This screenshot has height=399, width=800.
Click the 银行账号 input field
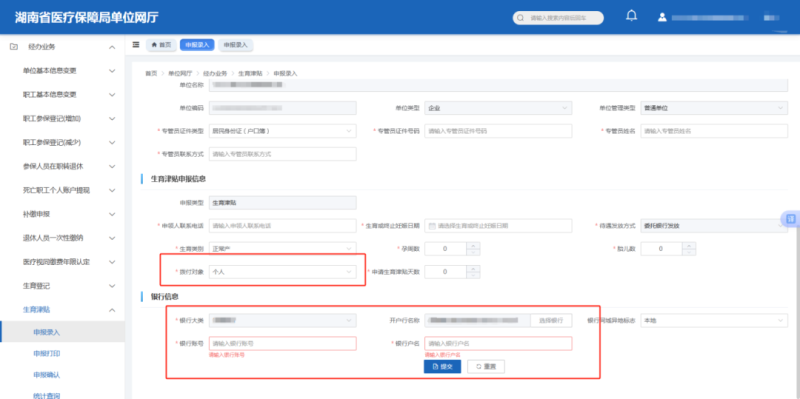[x=283, y=343]
